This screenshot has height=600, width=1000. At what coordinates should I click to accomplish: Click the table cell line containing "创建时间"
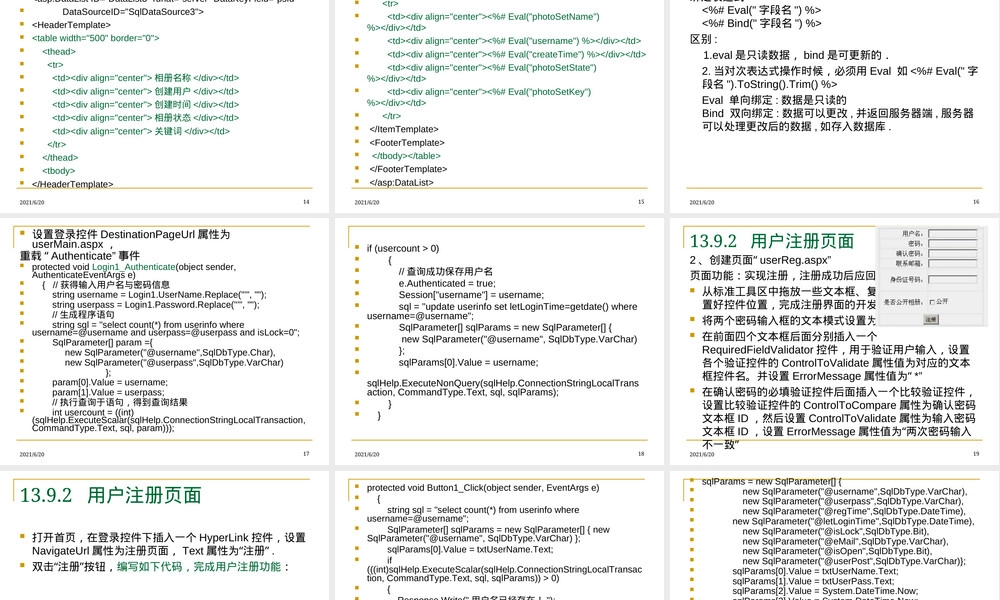tap(145, 105)
